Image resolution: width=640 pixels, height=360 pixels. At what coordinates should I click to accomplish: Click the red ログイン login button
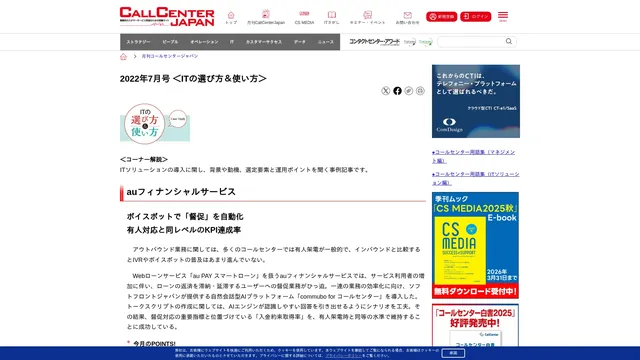pyautogui.click(x=476, y=16)
